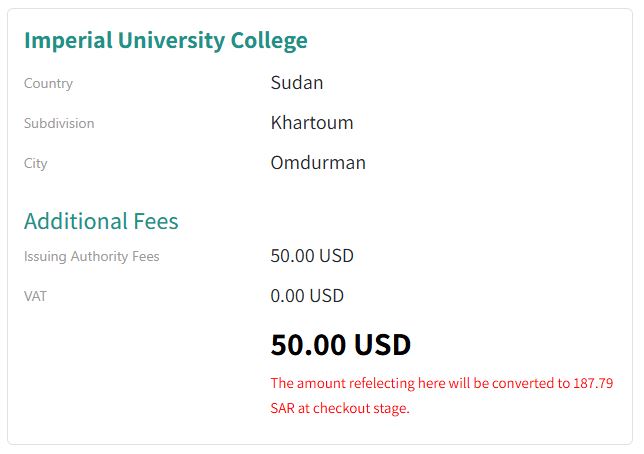The height and width of the screenshot is (454, 644).
Task: Click the Imperial University College heading
Action: [x=166, y=41]
